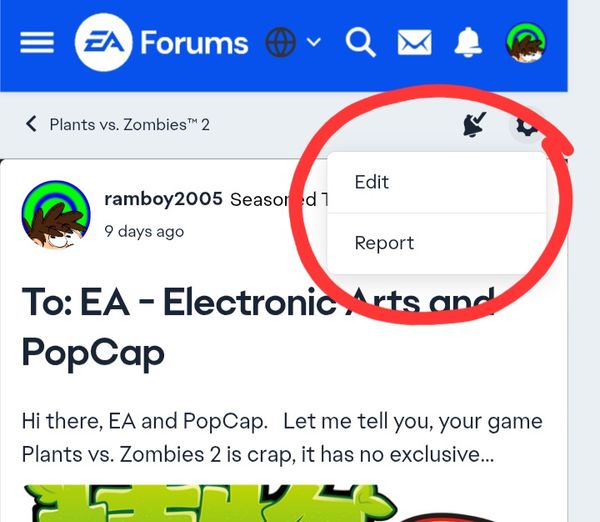Open the hamburger navigation menu
600x522 pixels.
[37, 42]
